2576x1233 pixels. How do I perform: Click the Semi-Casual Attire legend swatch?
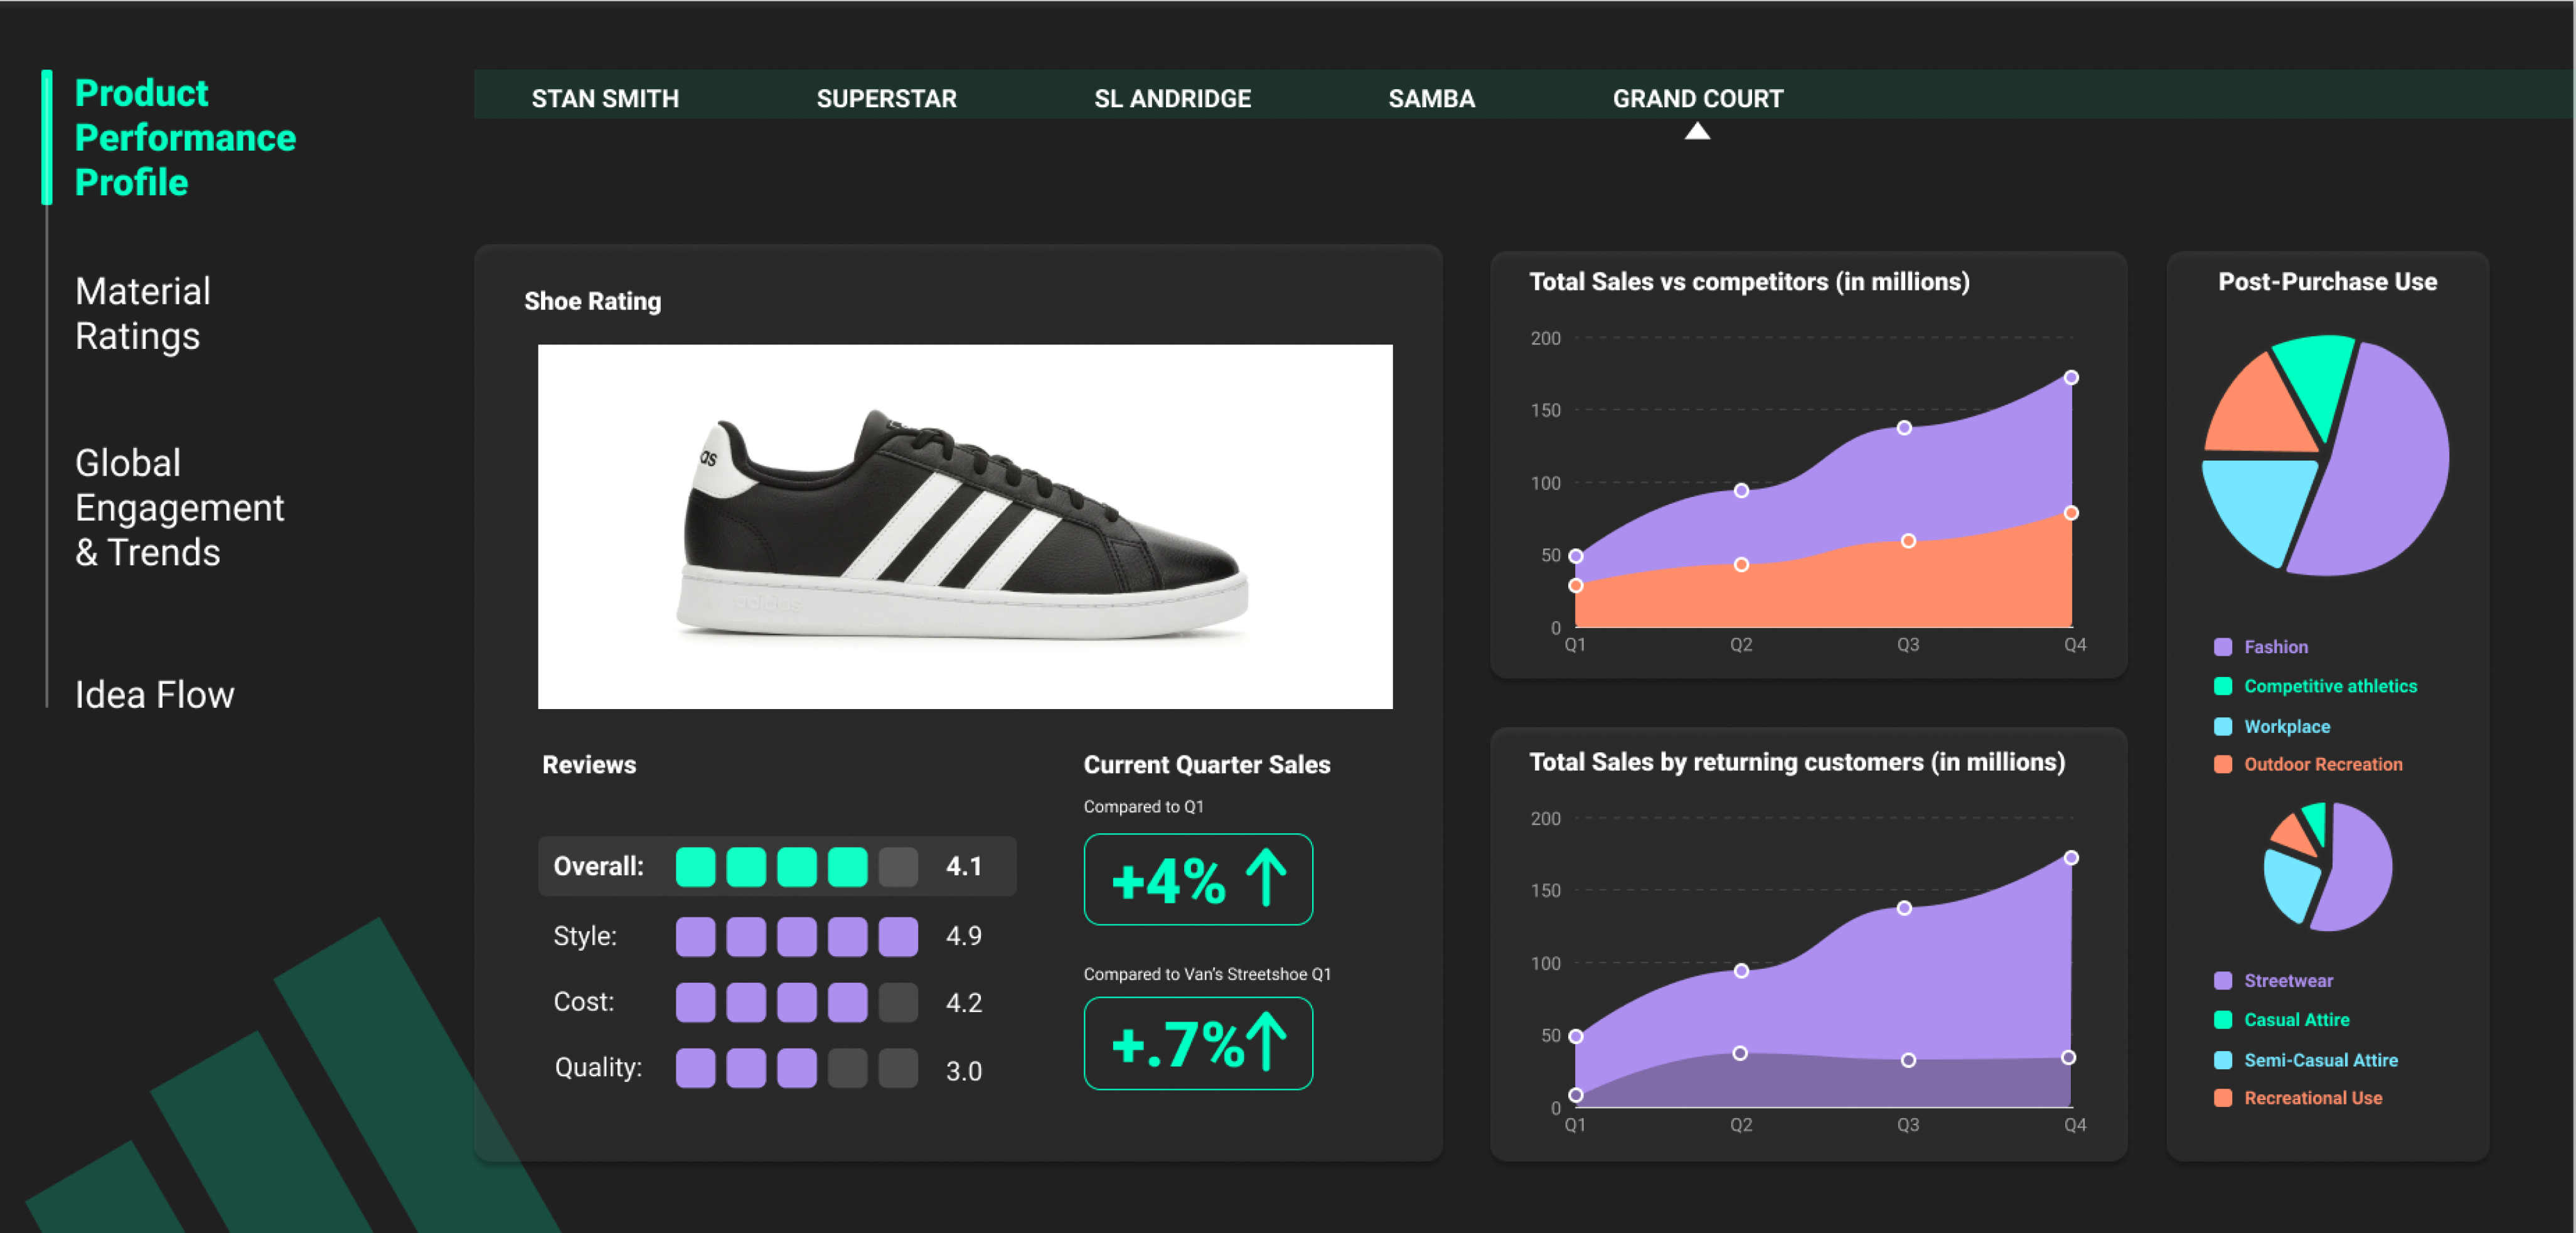(x=2222, y=1059)
